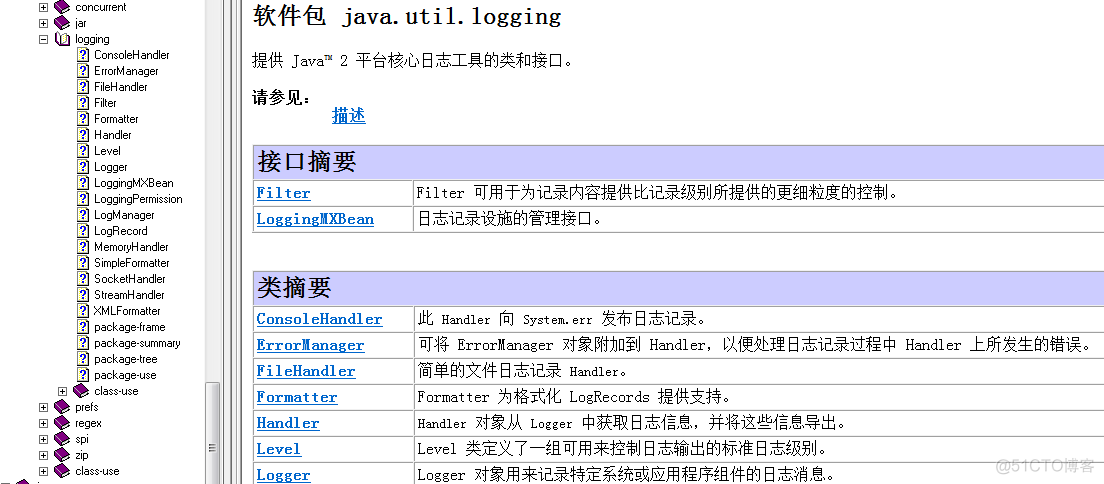Viewport: 1104px width, 484px height.
Task: Open the Handler class link
Action: point(287,423)
